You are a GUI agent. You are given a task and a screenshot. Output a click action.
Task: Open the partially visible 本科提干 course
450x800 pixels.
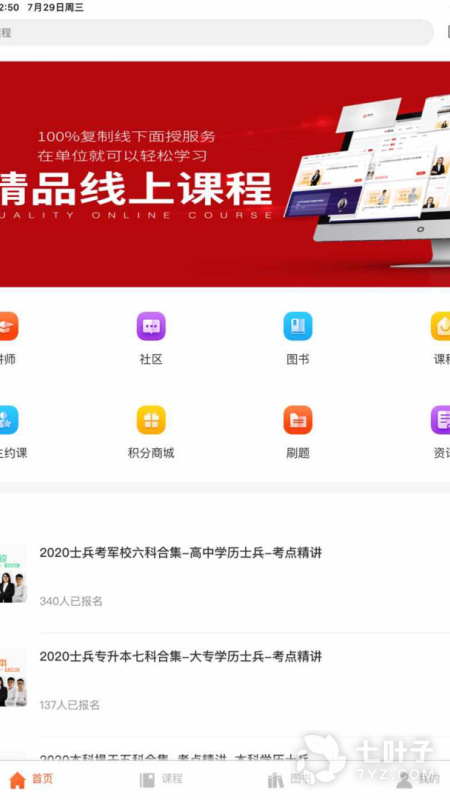tap(225, 756)
